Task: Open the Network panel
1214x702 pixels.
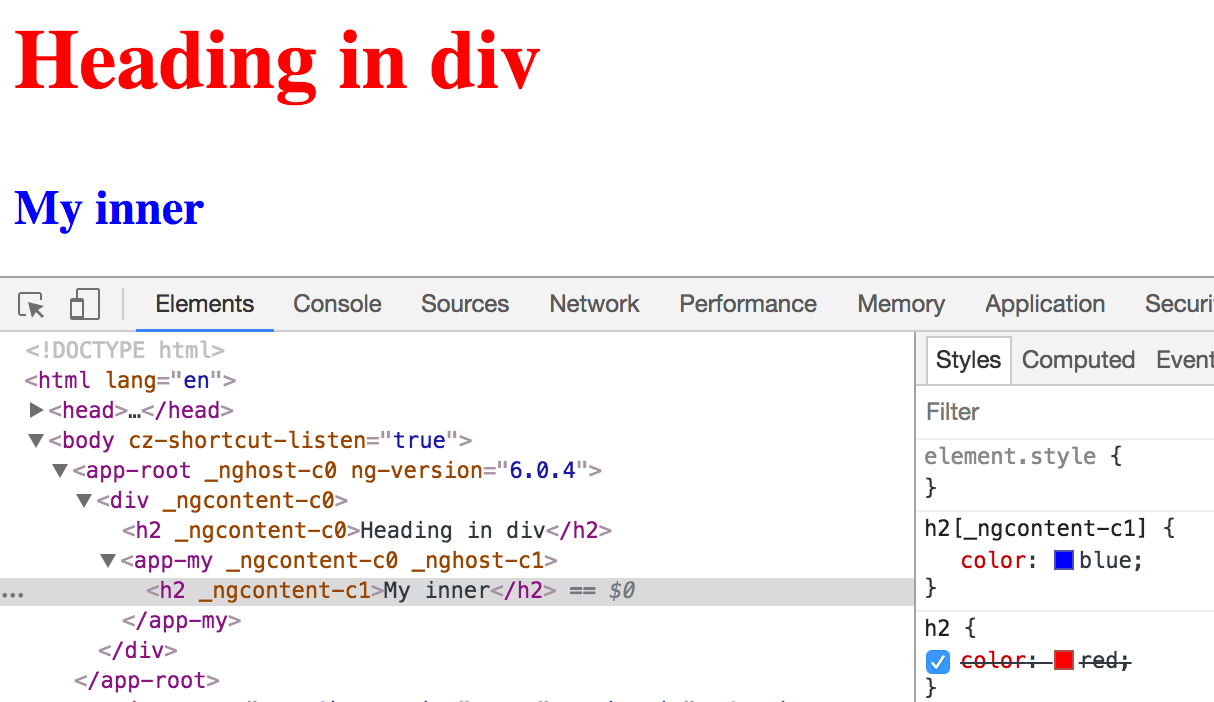Action: [593, 303]
